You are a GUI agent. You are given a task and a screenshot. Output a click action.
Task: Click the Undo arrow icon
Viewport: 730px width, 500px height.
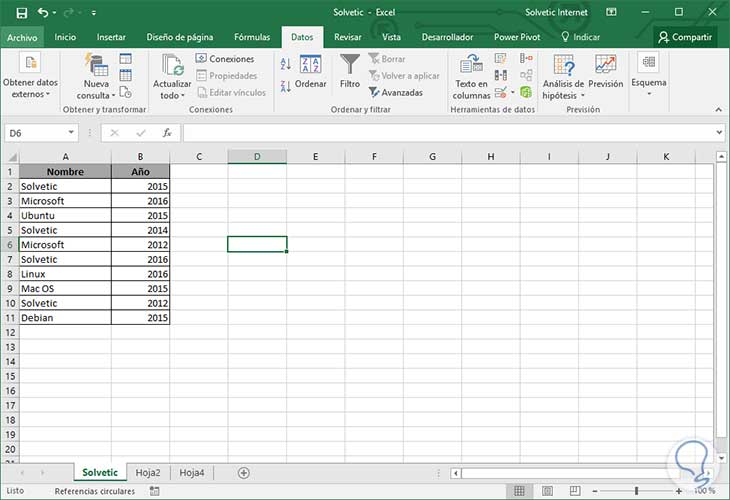coord(43,13)
